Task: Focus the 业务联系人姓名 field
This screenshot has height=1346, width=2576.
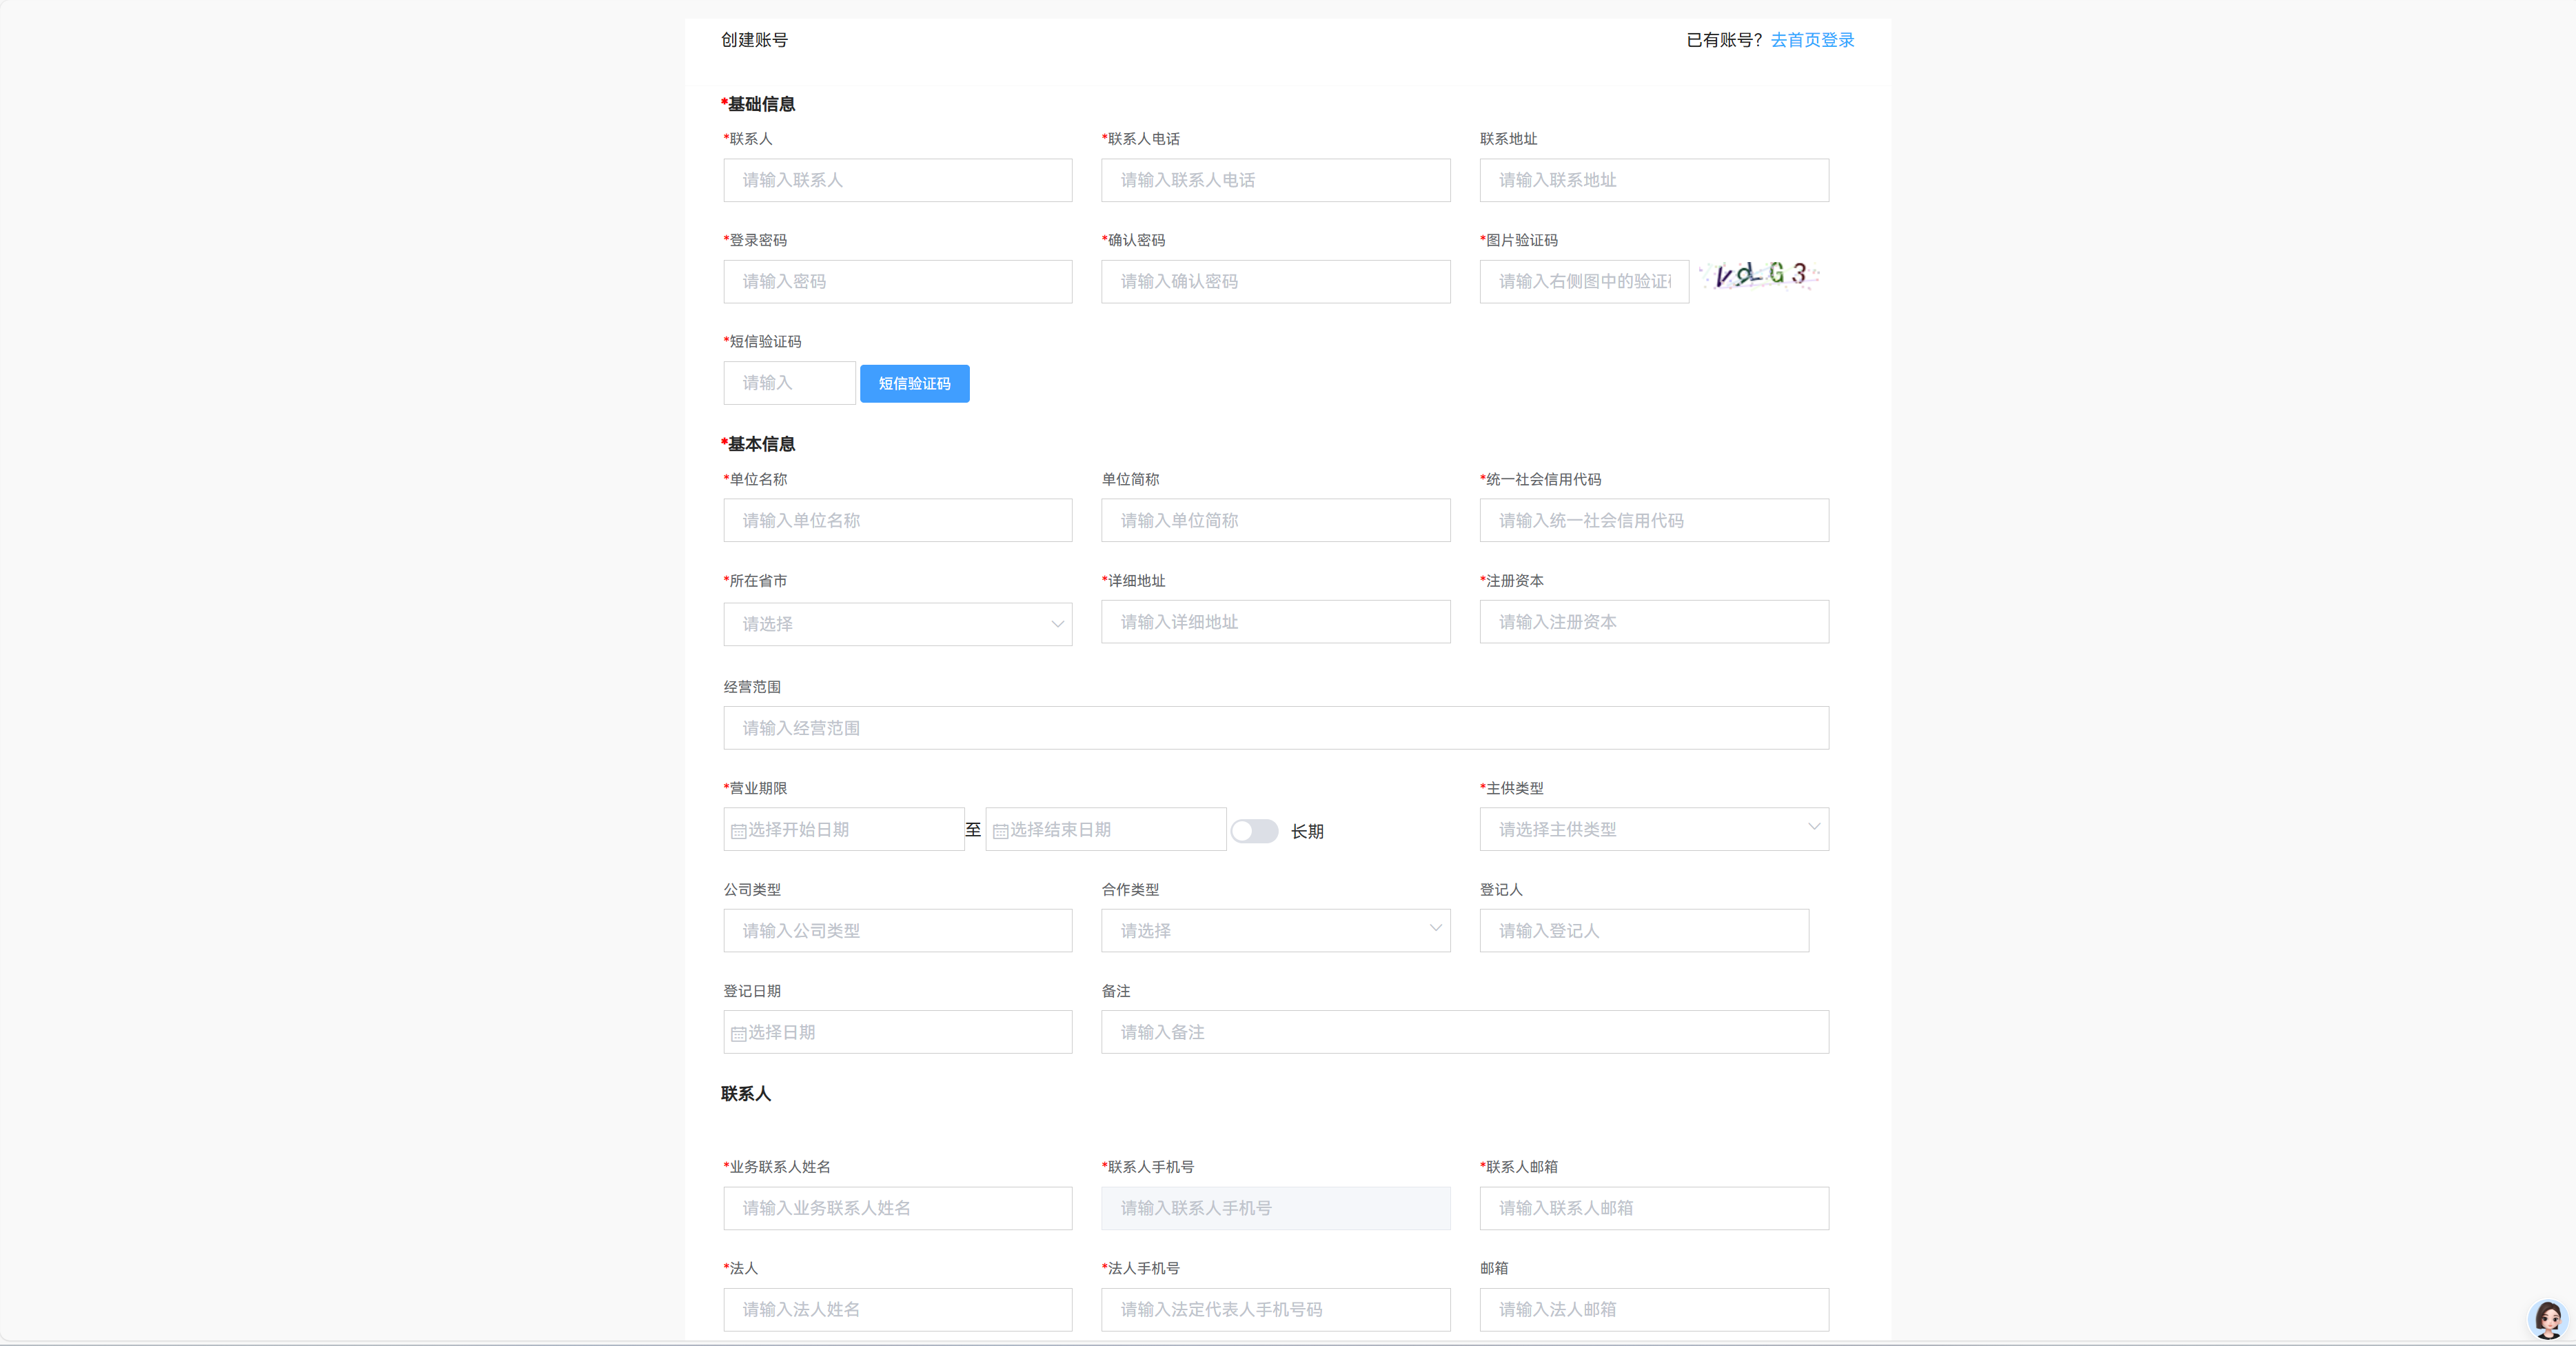Action: 898,1208
